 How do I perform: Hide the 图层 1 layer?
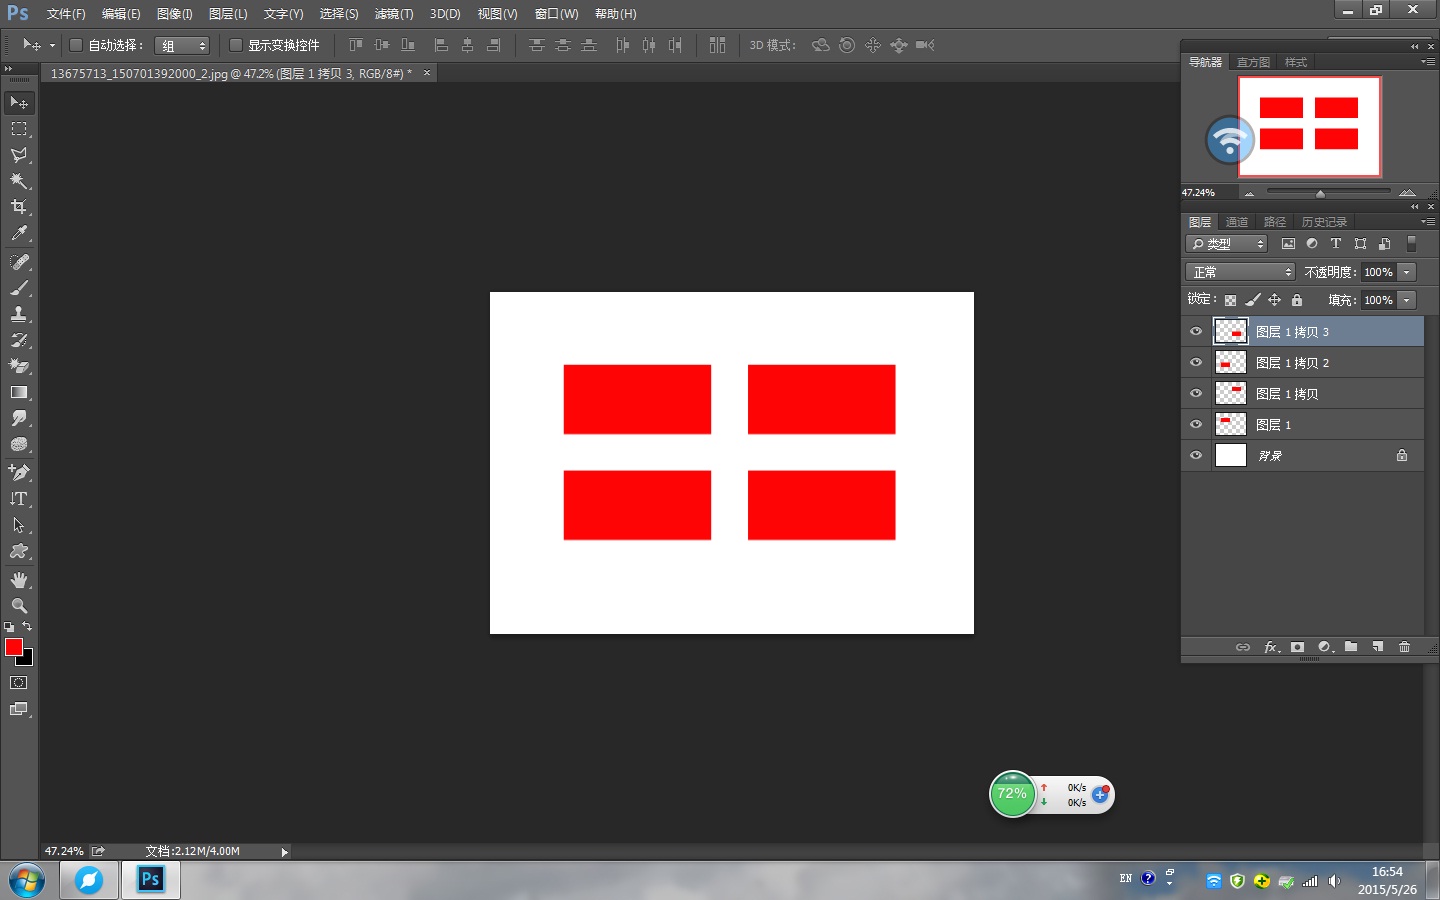[x=1196, y=425]
